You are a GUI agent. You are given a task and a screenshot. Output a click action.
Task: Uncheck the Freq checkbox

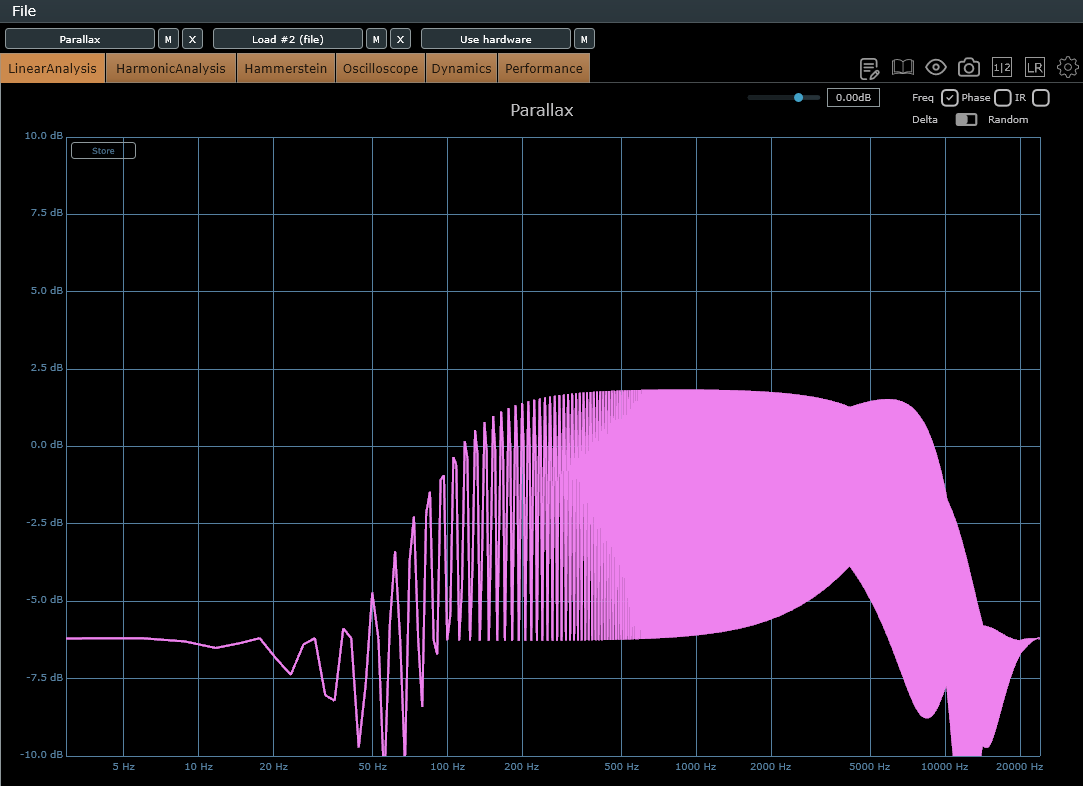click(x=950, y=98)
